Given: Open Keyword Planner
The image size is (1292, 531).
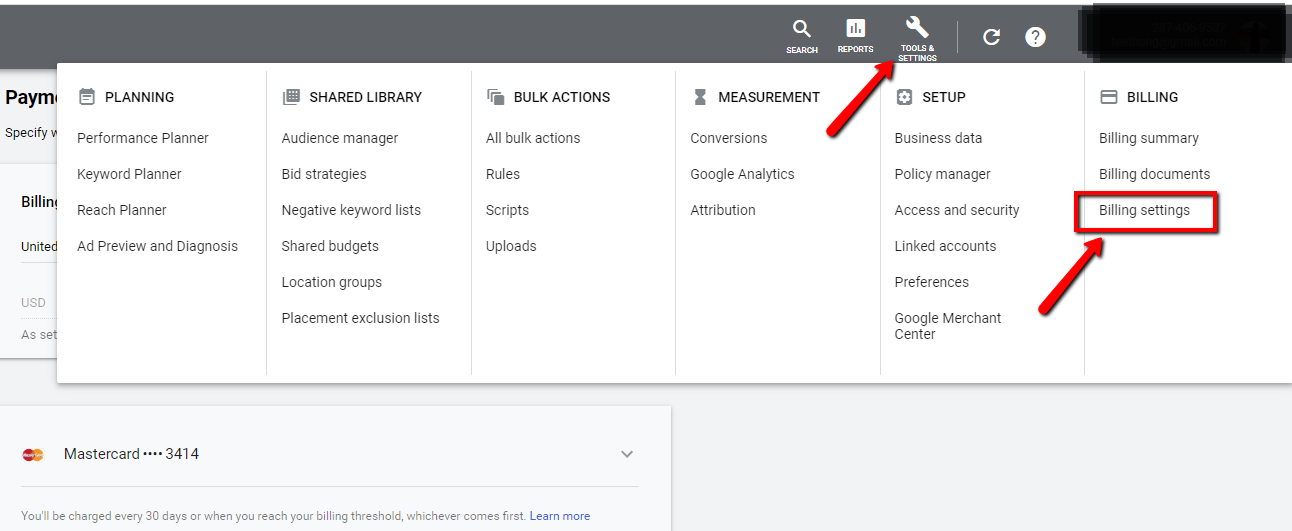Looking at the screenshot, I should 129,174.
